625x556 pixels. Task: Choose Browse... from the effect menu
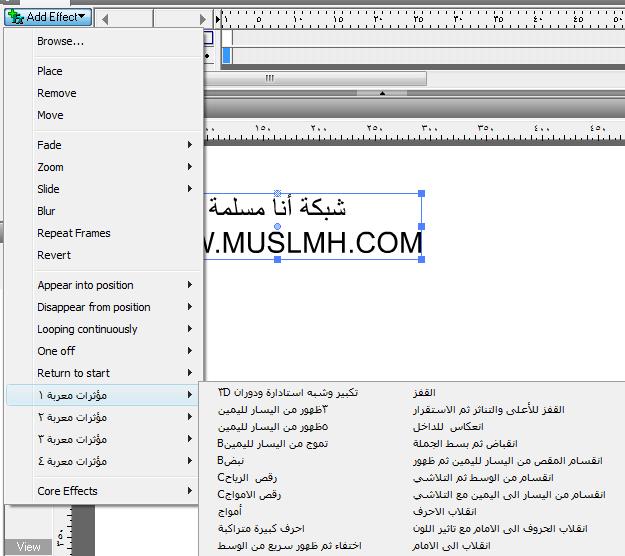tap(60, 42)
